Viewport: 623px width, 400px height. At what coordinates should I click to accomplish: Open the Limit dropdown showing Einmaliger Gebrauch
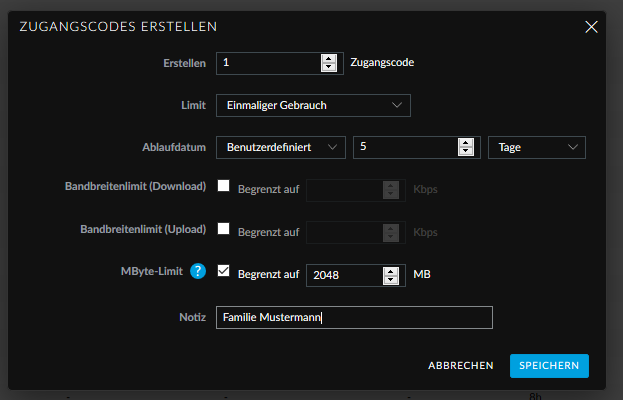[x=313, y=105]
